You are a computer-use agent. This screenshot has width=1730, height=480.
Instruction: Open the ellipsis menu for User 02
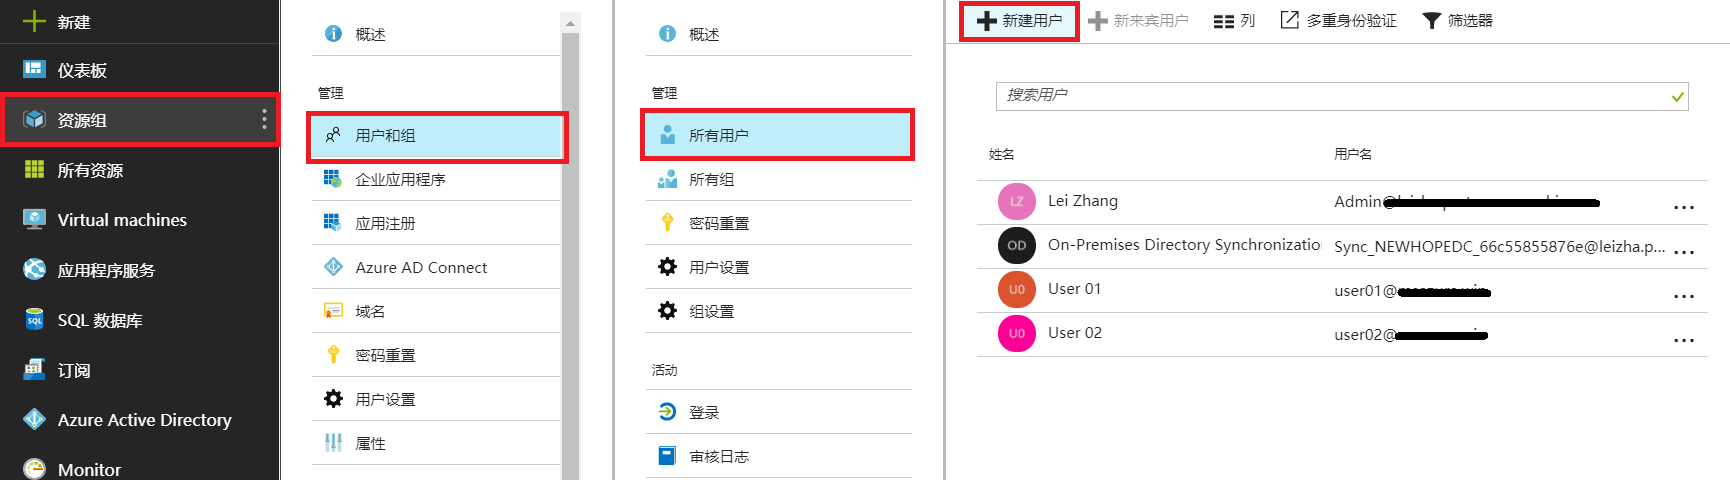pyautogui.click(x=1684, y=339)
